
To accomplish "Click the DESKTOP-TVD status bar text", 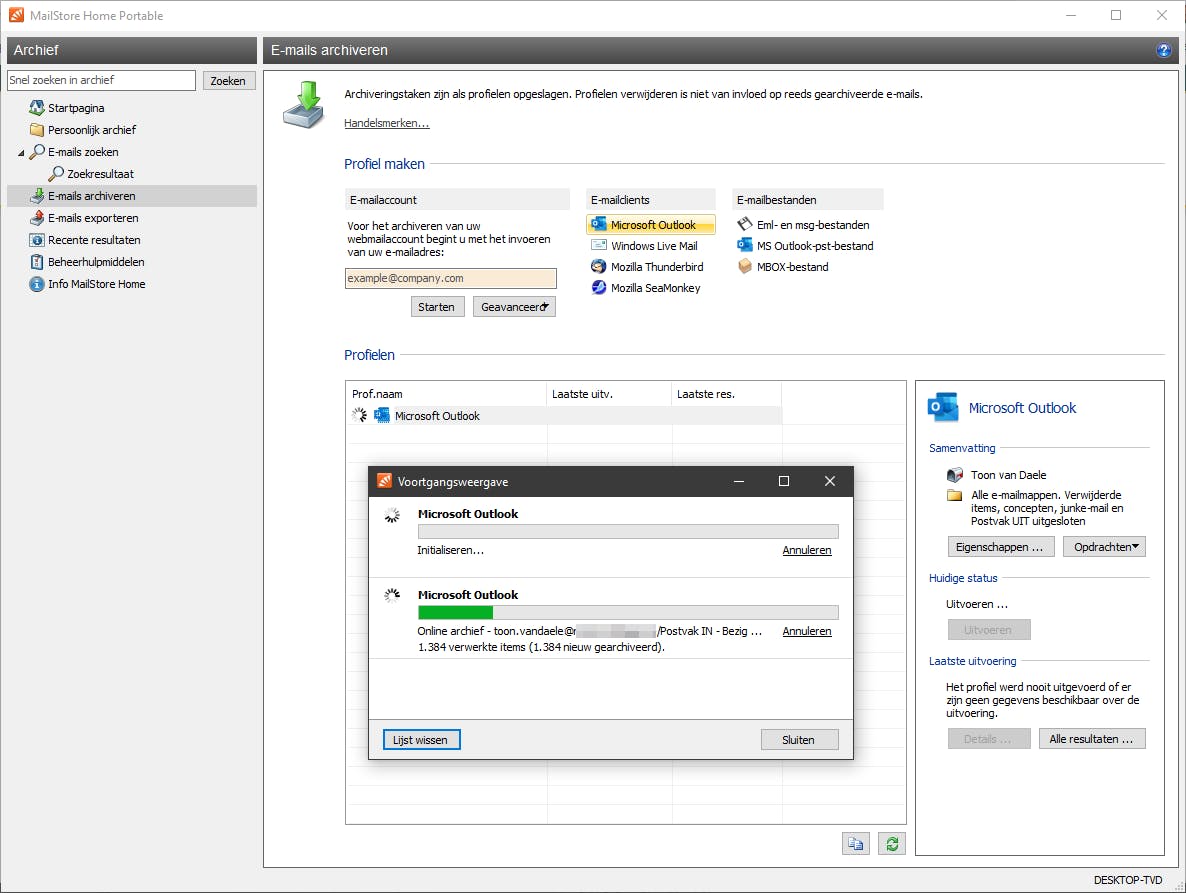I will click(x=1128, y=880).
